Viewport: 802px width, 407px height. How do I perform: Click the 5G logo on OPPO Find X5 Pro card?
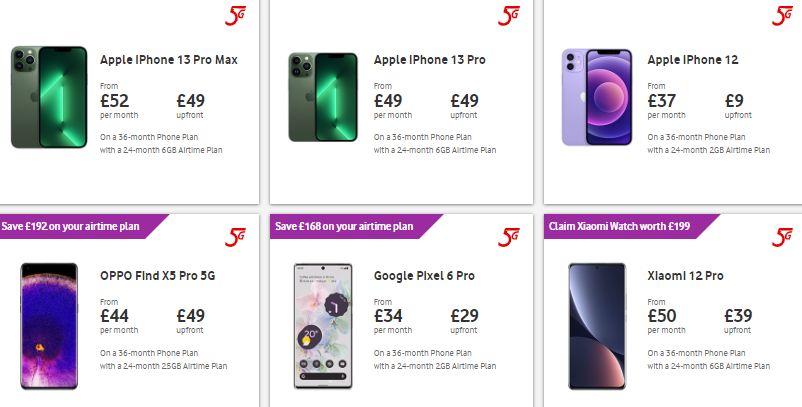point(236,236)
